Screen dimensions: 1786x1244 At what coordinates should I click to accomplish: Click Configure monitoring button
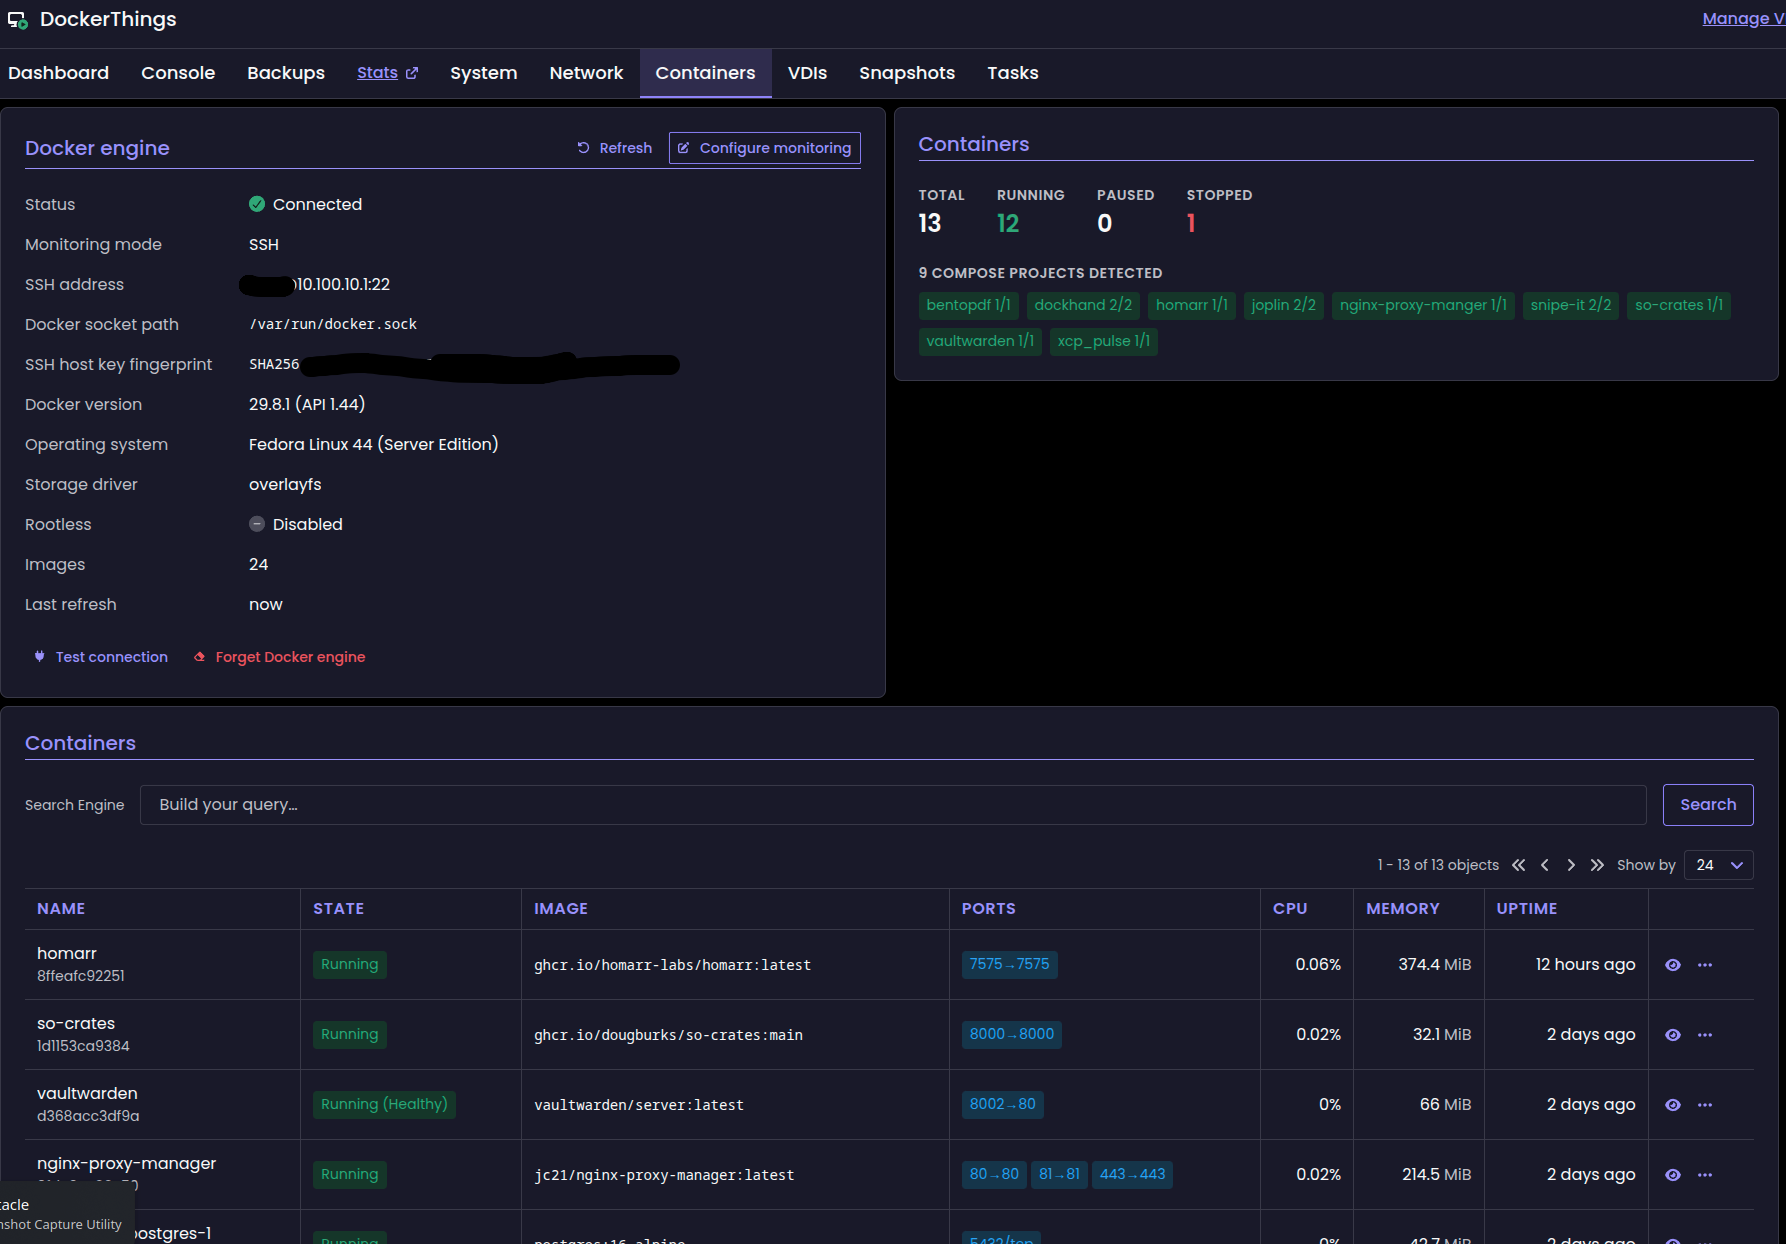tap(765, 148)
